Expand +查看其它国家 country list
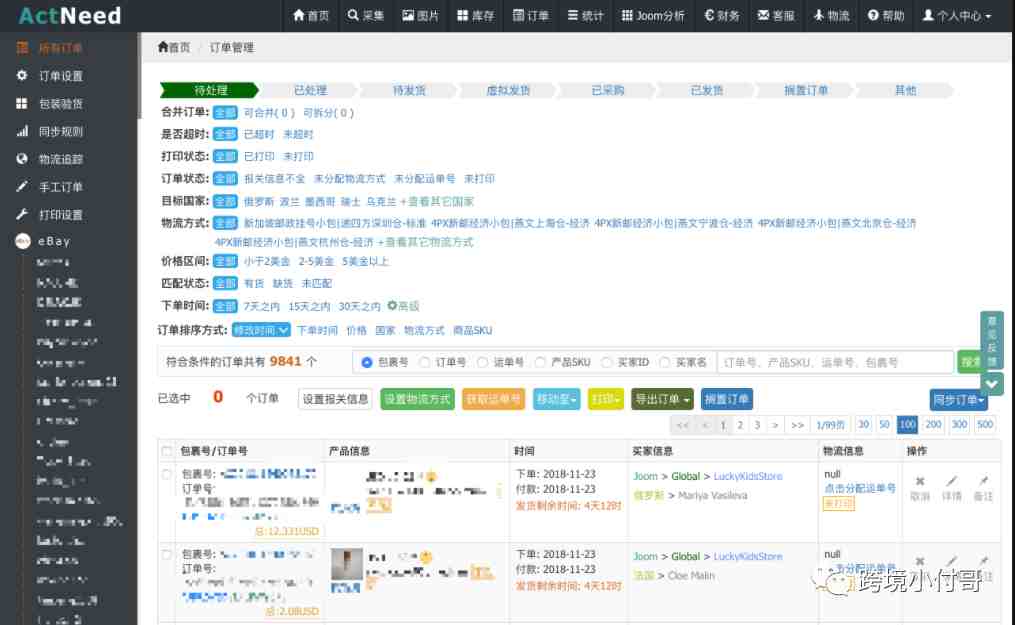 point(437,201)
